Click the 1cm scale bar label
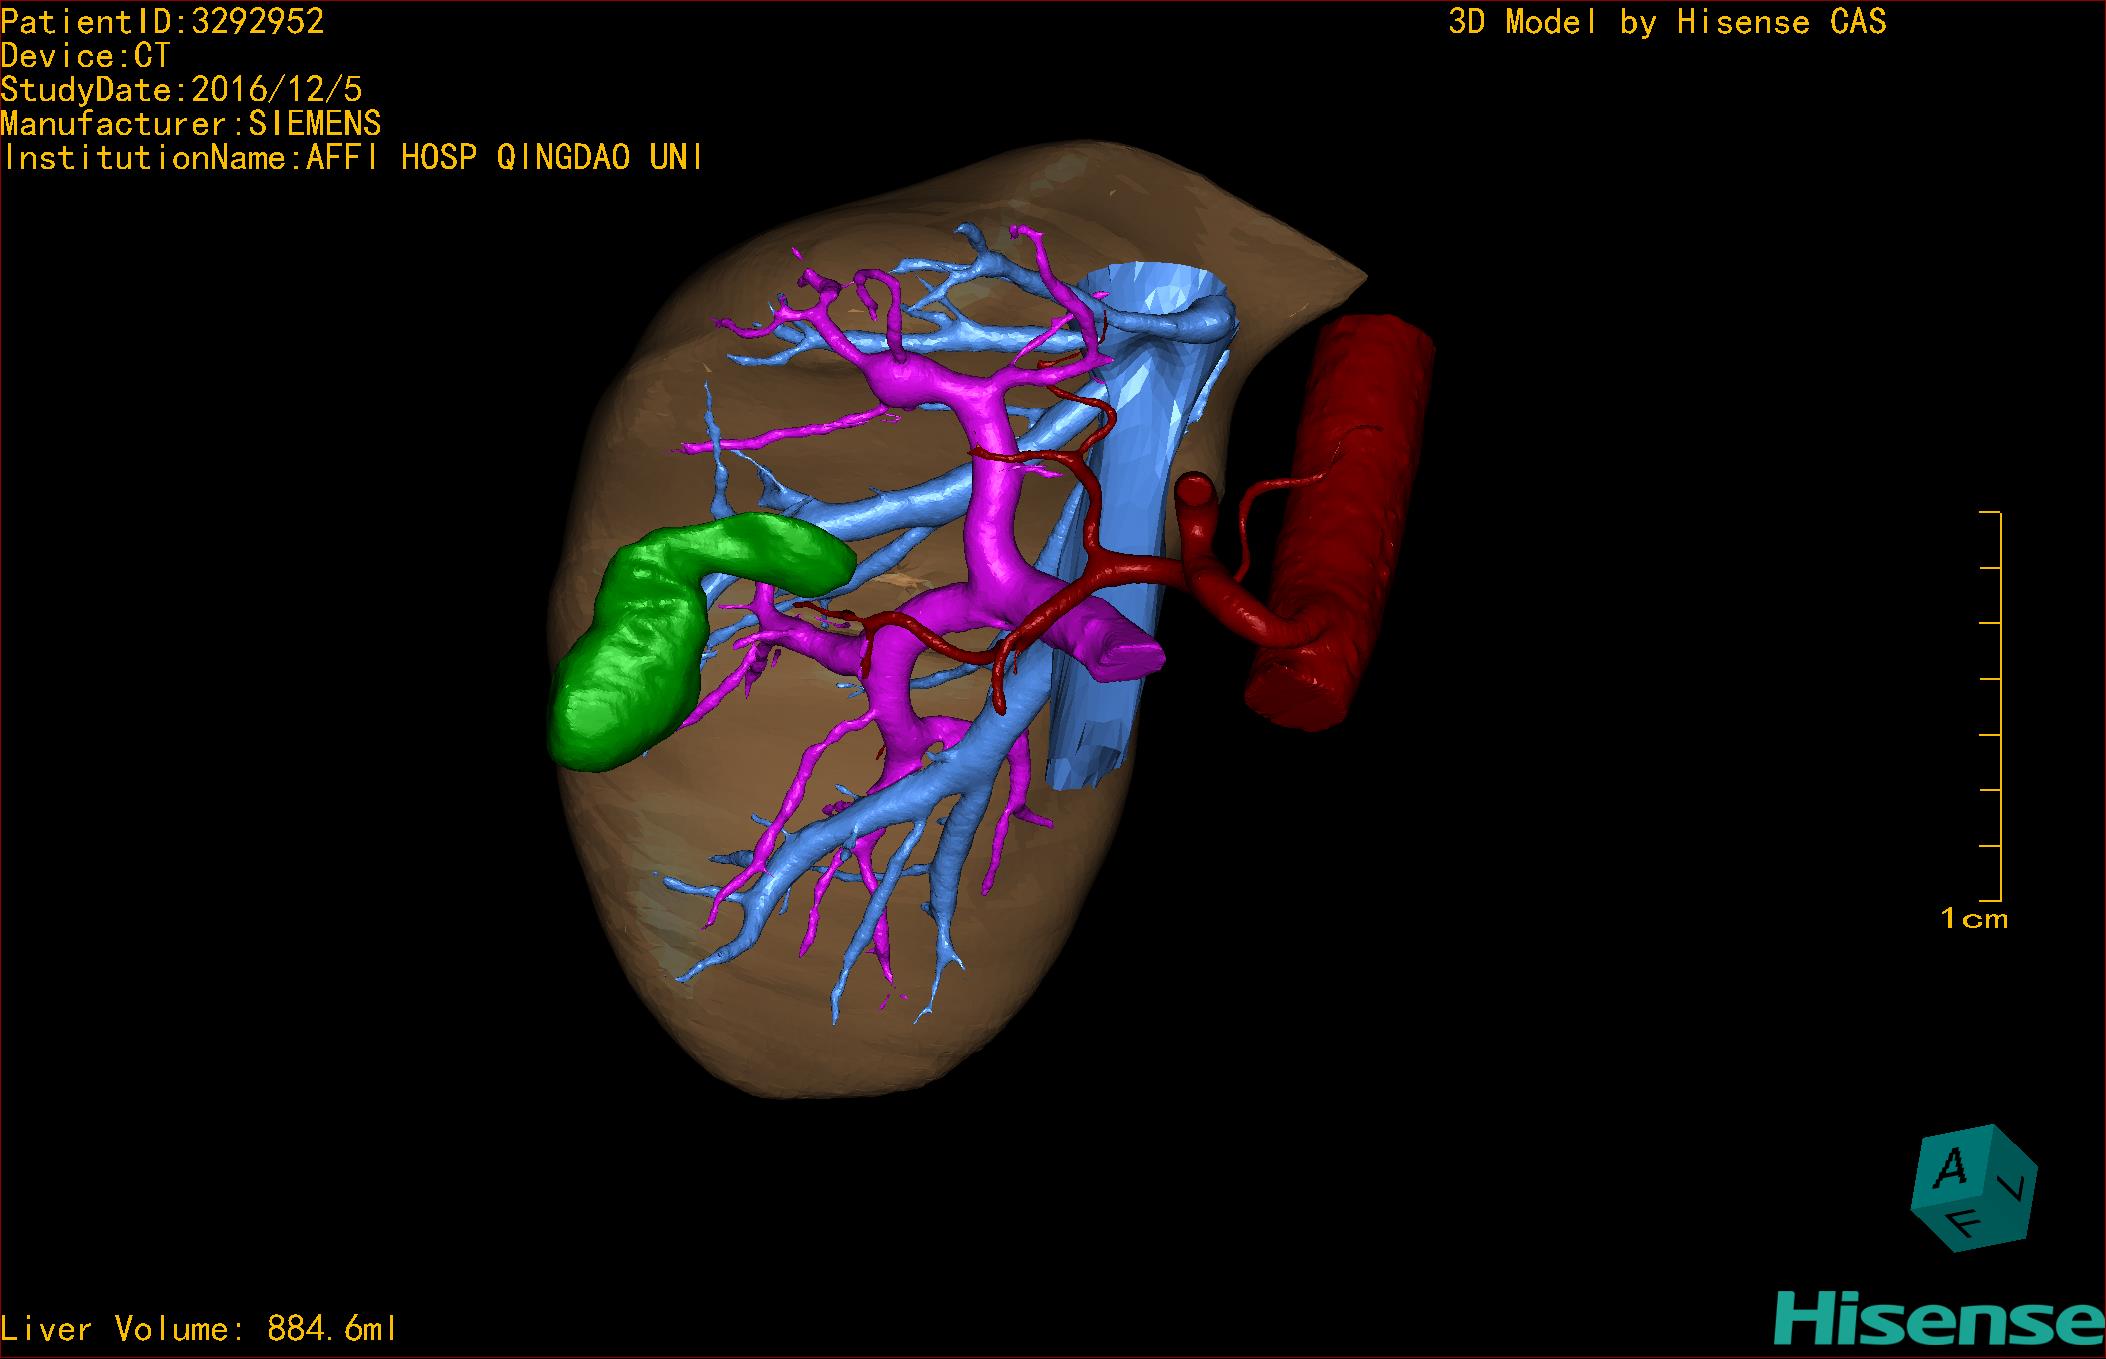 click(1974, 919)
